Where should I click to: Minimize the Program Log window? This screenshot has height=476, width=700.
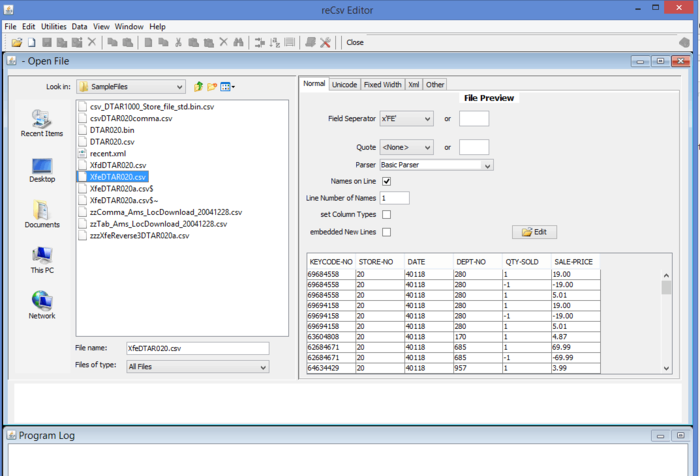(x=660, y=435)
